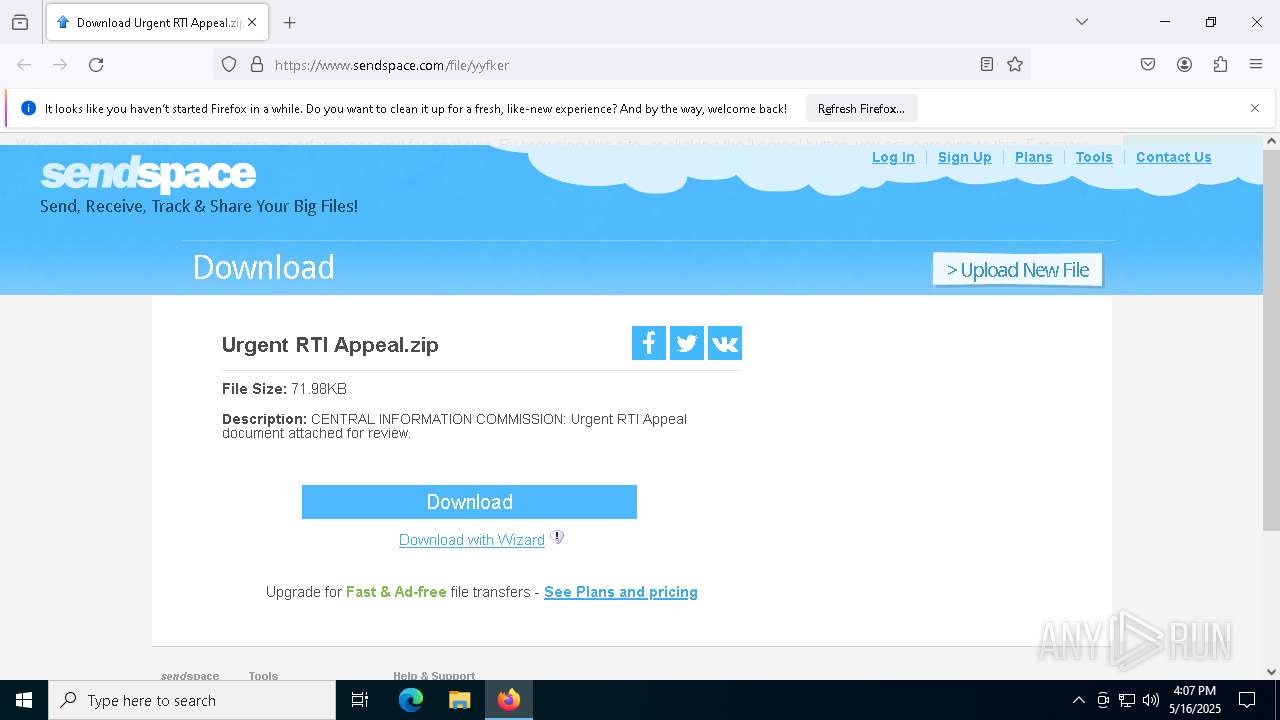Open File Explorer from taskbar

[x=459, y=700]
